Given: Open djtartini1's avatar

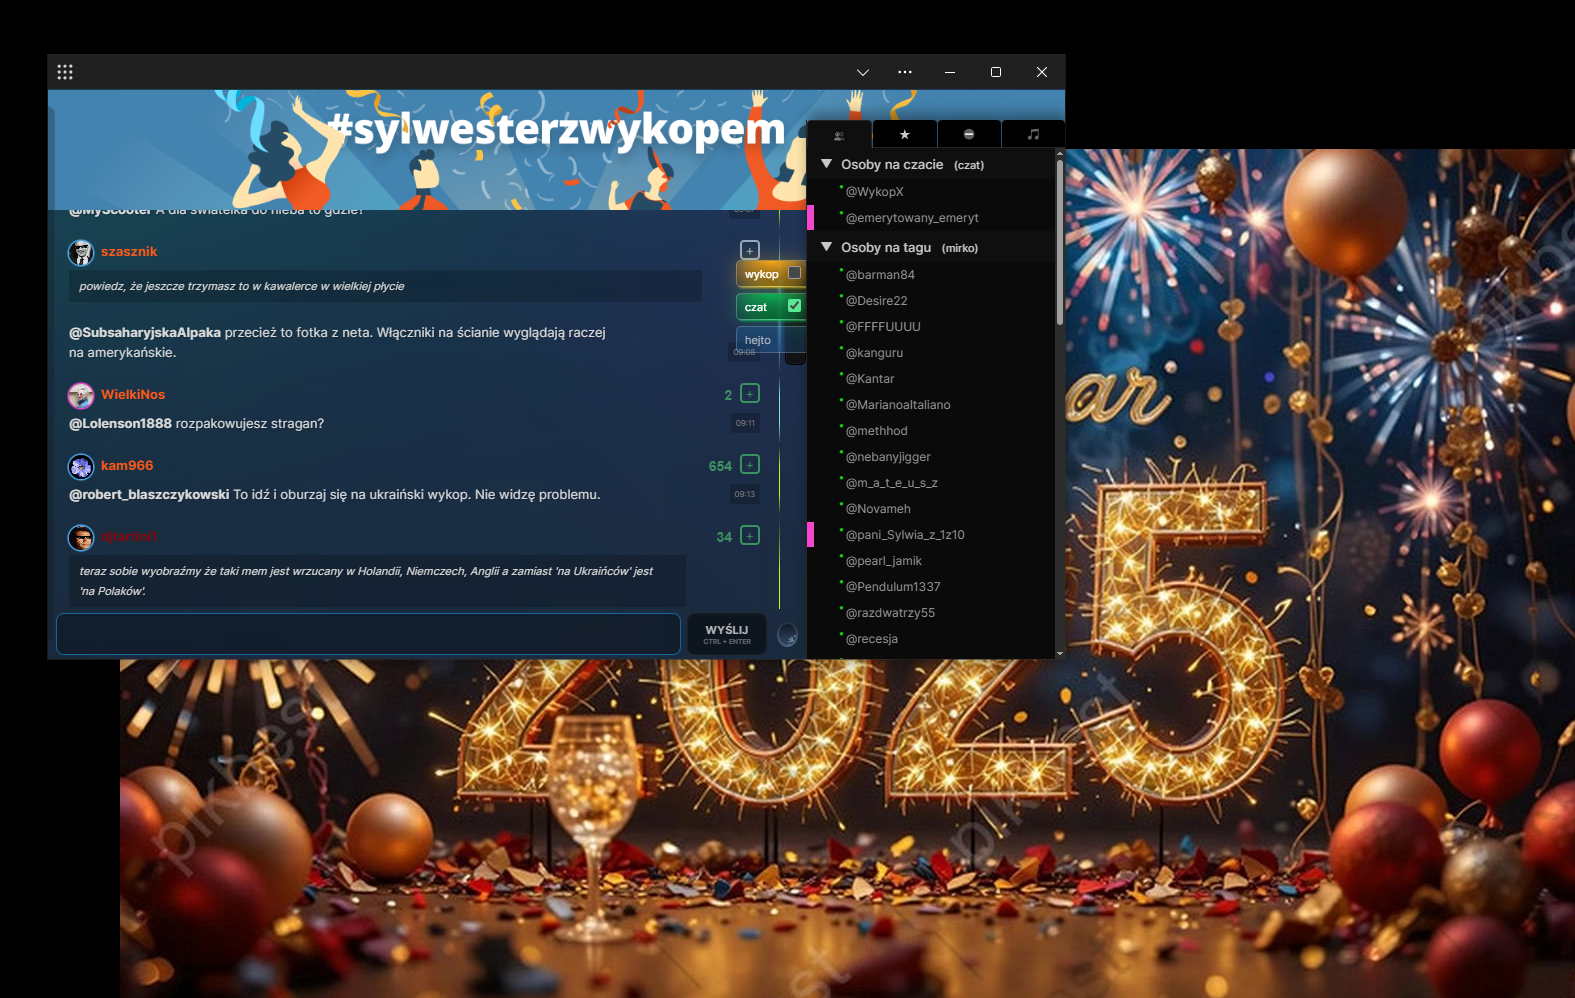Looking at the screenshot, I should point(81,538).
